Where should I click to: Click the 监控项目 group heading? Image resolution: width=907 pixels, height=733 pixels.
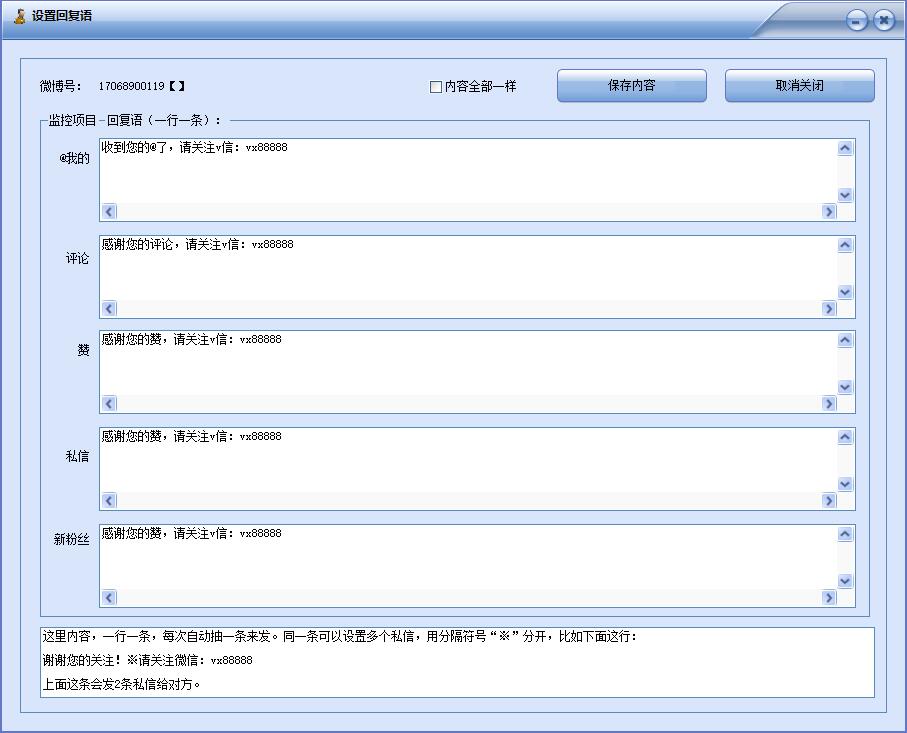72,120
